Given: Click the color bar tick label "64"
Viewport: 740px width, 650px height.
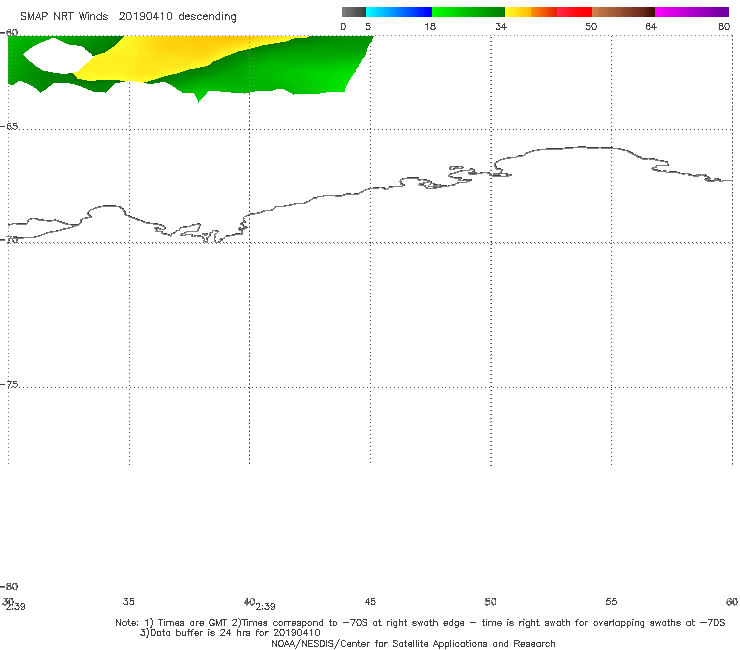Looking at the screenshot, I should tap(651, 27).
